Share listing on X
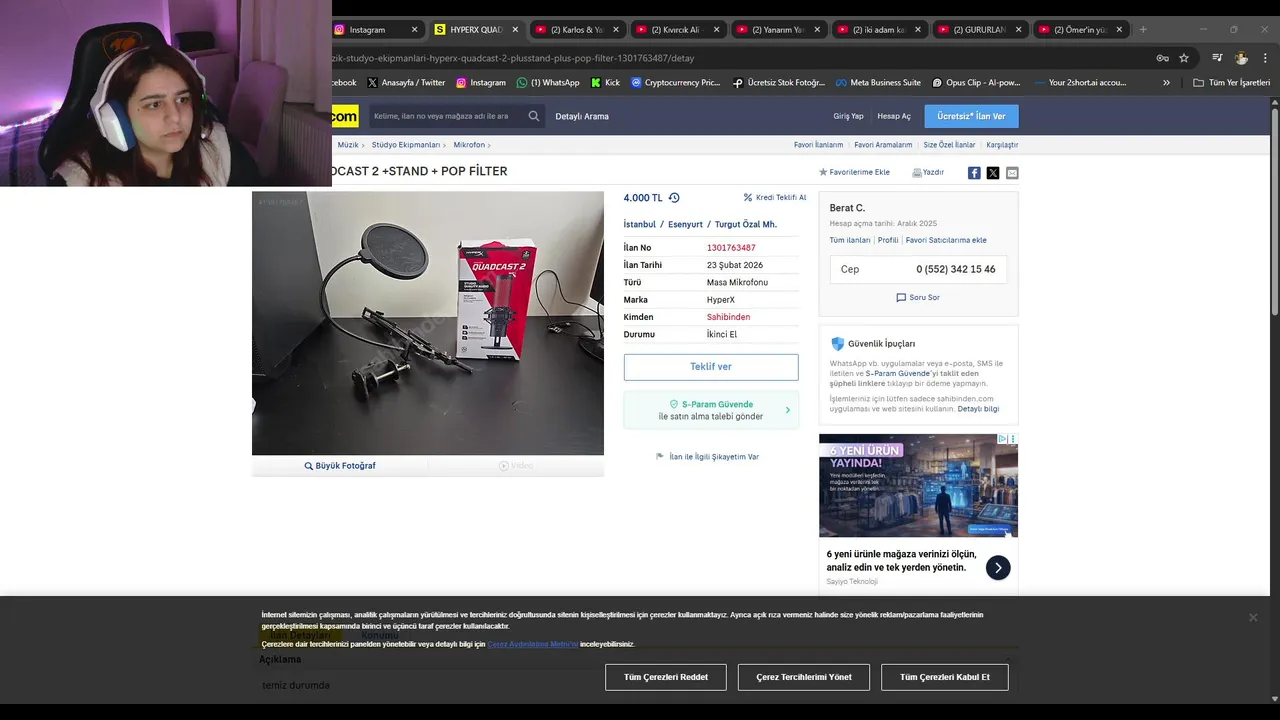The height and width of the screenshot is (720, 1280). tap(993, 173)
